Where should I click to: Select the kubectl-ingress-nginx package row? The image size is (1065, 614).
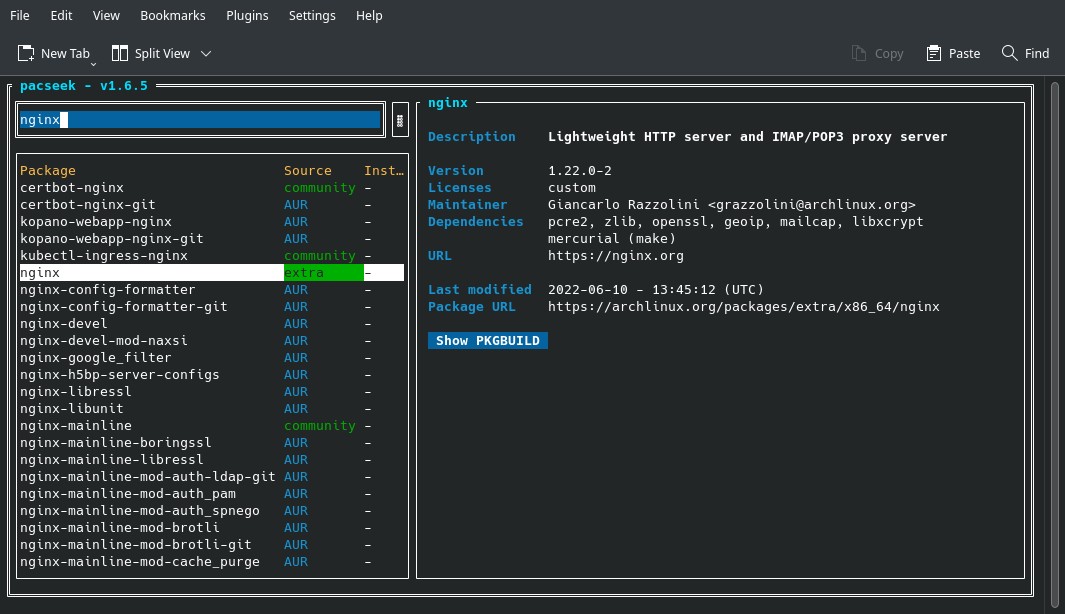[x=212, y=255]
